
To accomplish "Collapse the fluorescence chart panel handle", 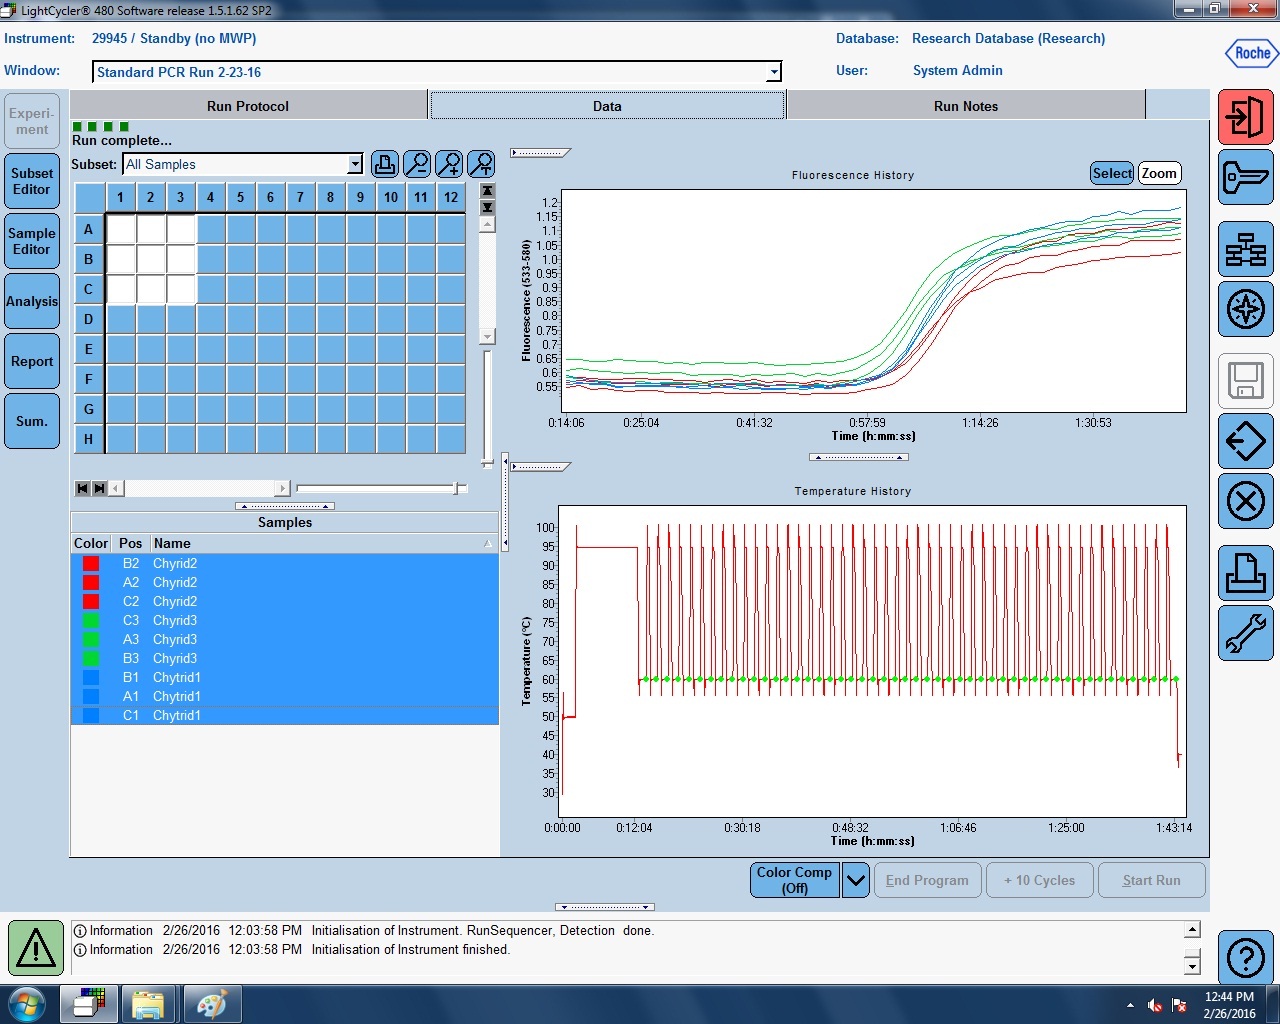I will [x=540, y=153].
